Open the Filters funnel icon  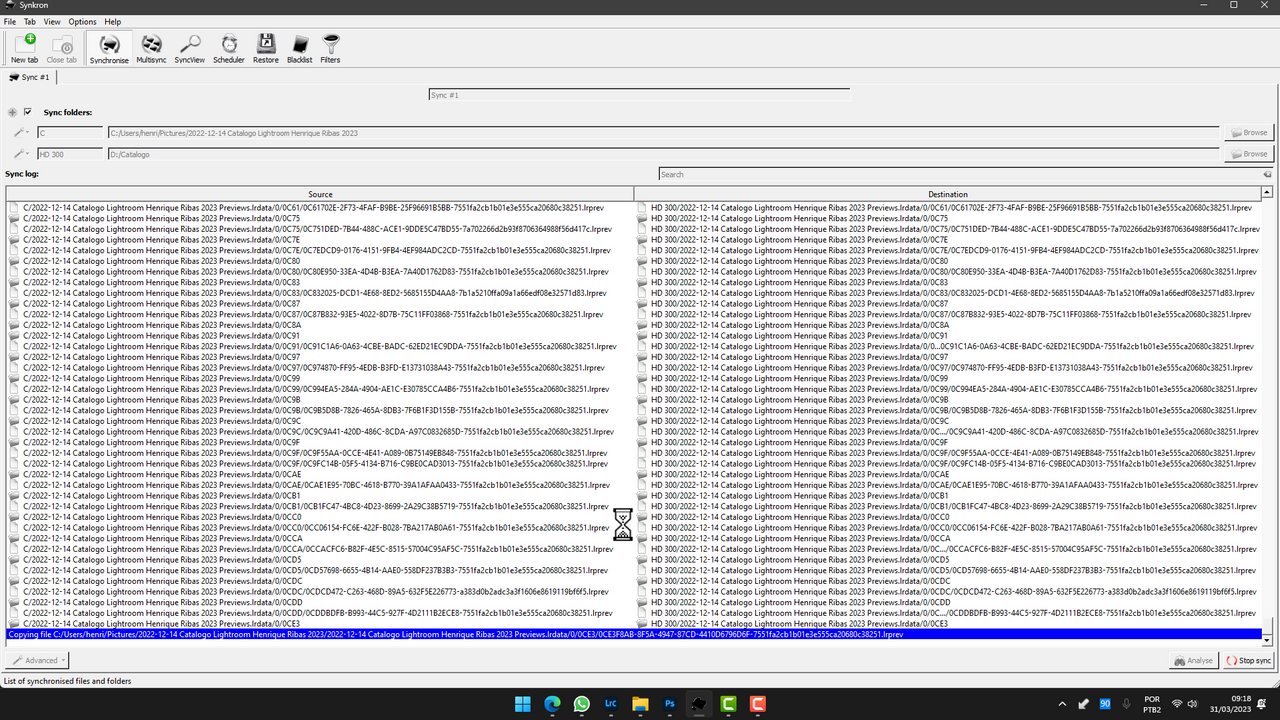click(330, 48)
